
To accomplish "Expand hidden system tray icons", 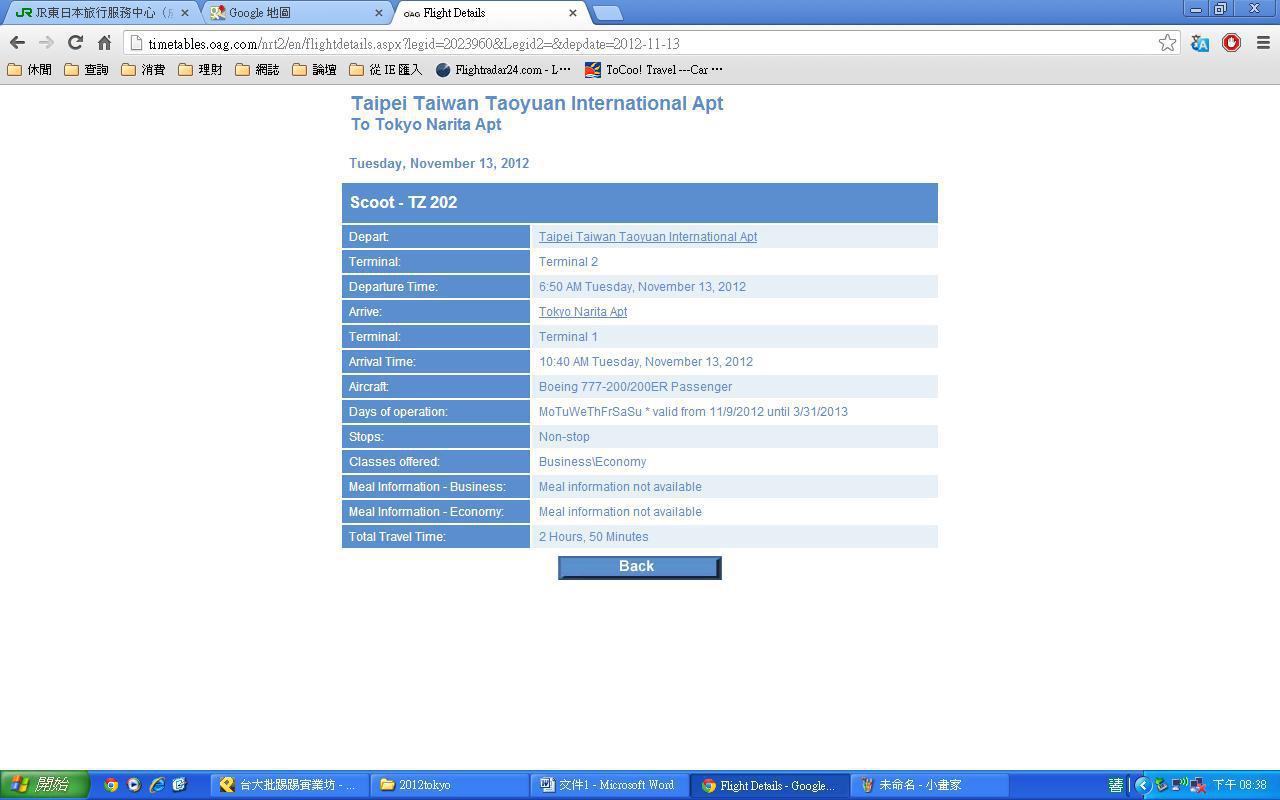I will [1143, 785].
